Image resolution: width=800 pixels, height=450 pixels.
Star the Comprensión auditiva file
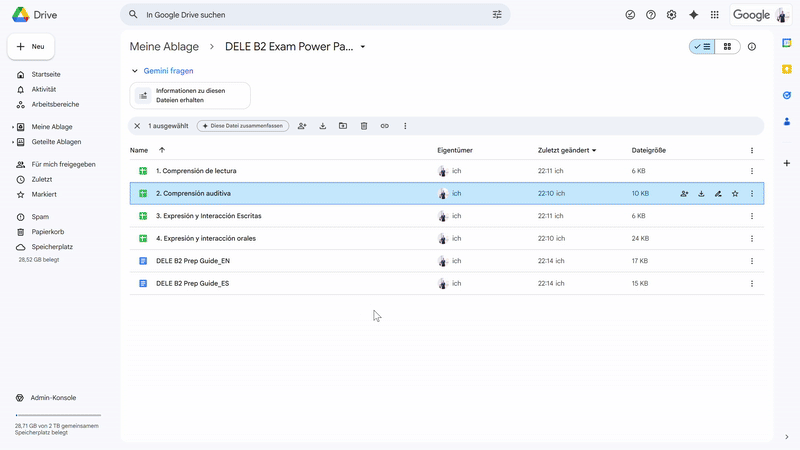[x=735, y=193]
